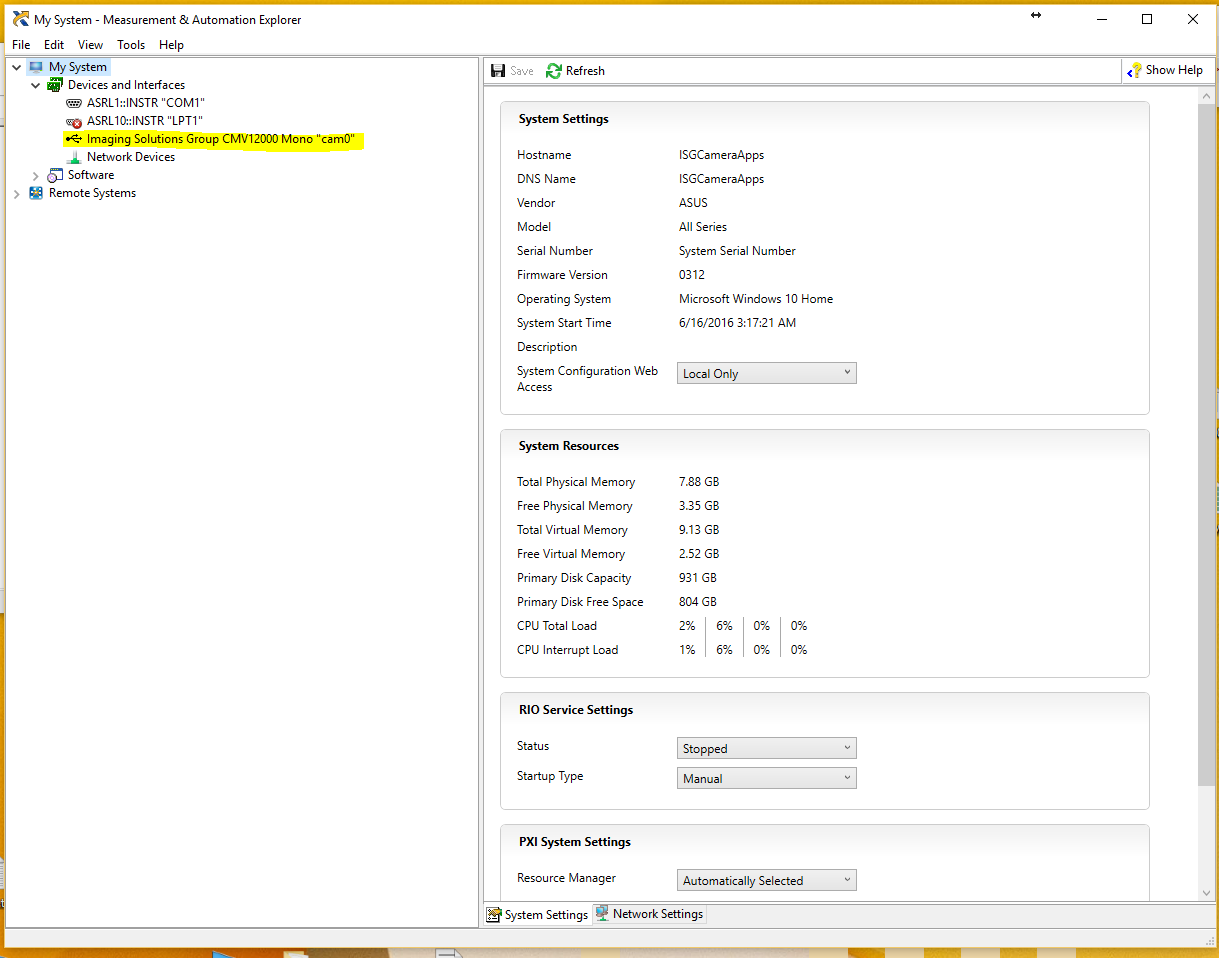Click the scrollbar up arrow
The width and height of the screenshot is (1219, 958).
1206,94
